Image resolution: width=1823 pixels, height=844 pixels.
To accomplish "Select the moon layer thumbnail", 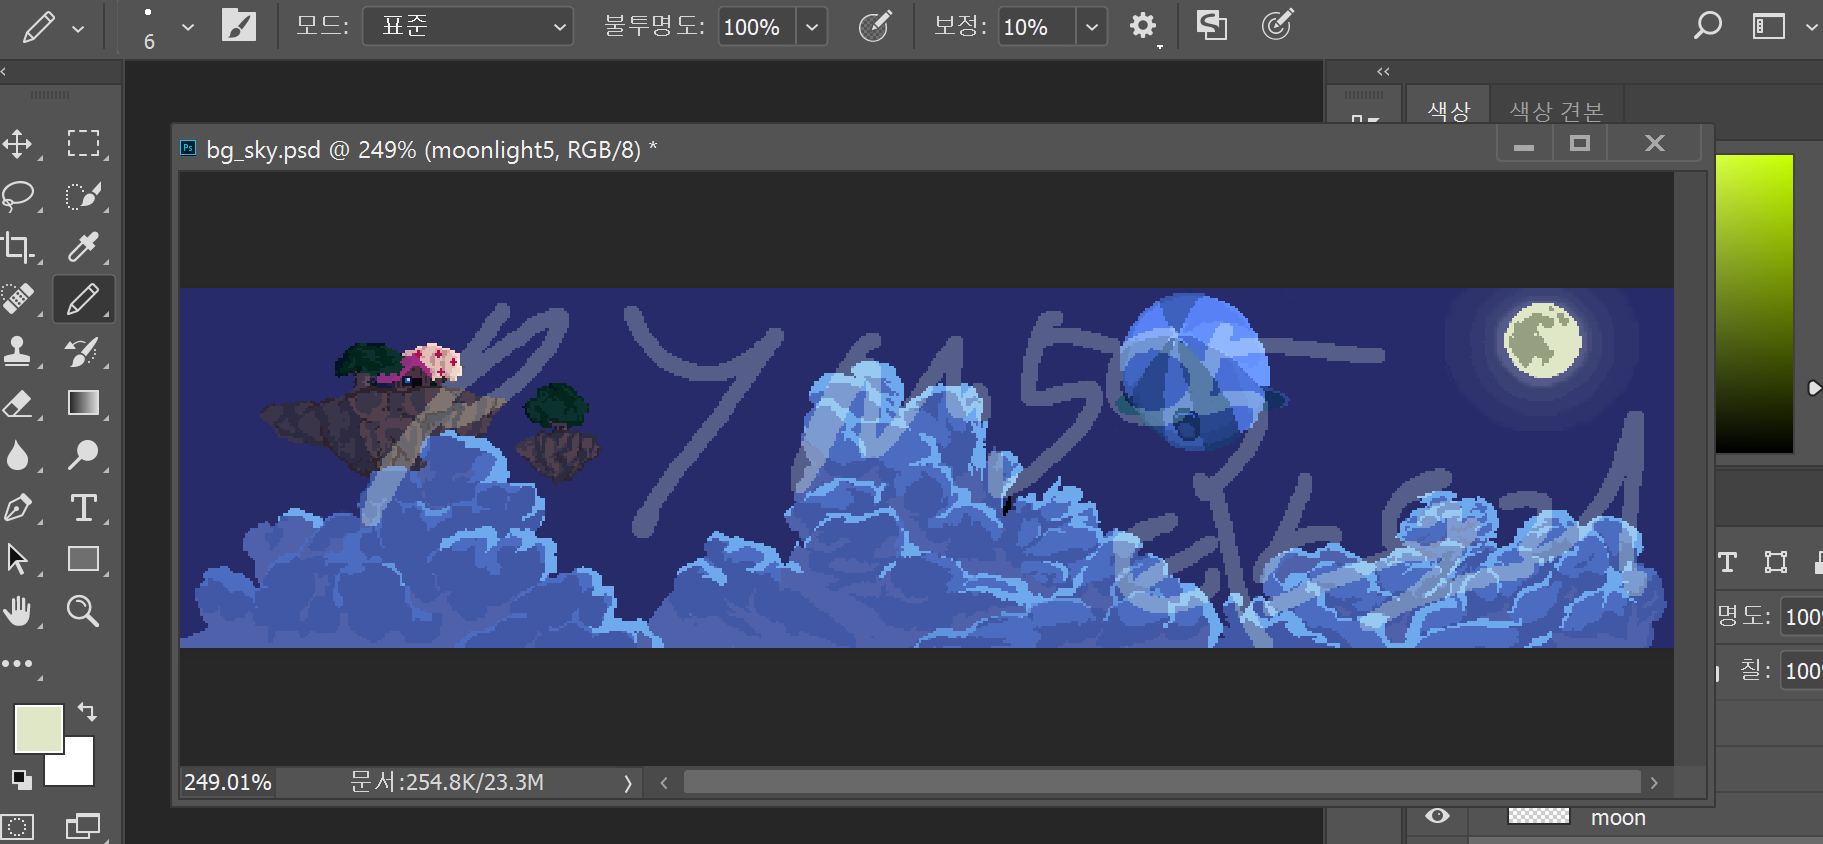I will [1538, 816].
